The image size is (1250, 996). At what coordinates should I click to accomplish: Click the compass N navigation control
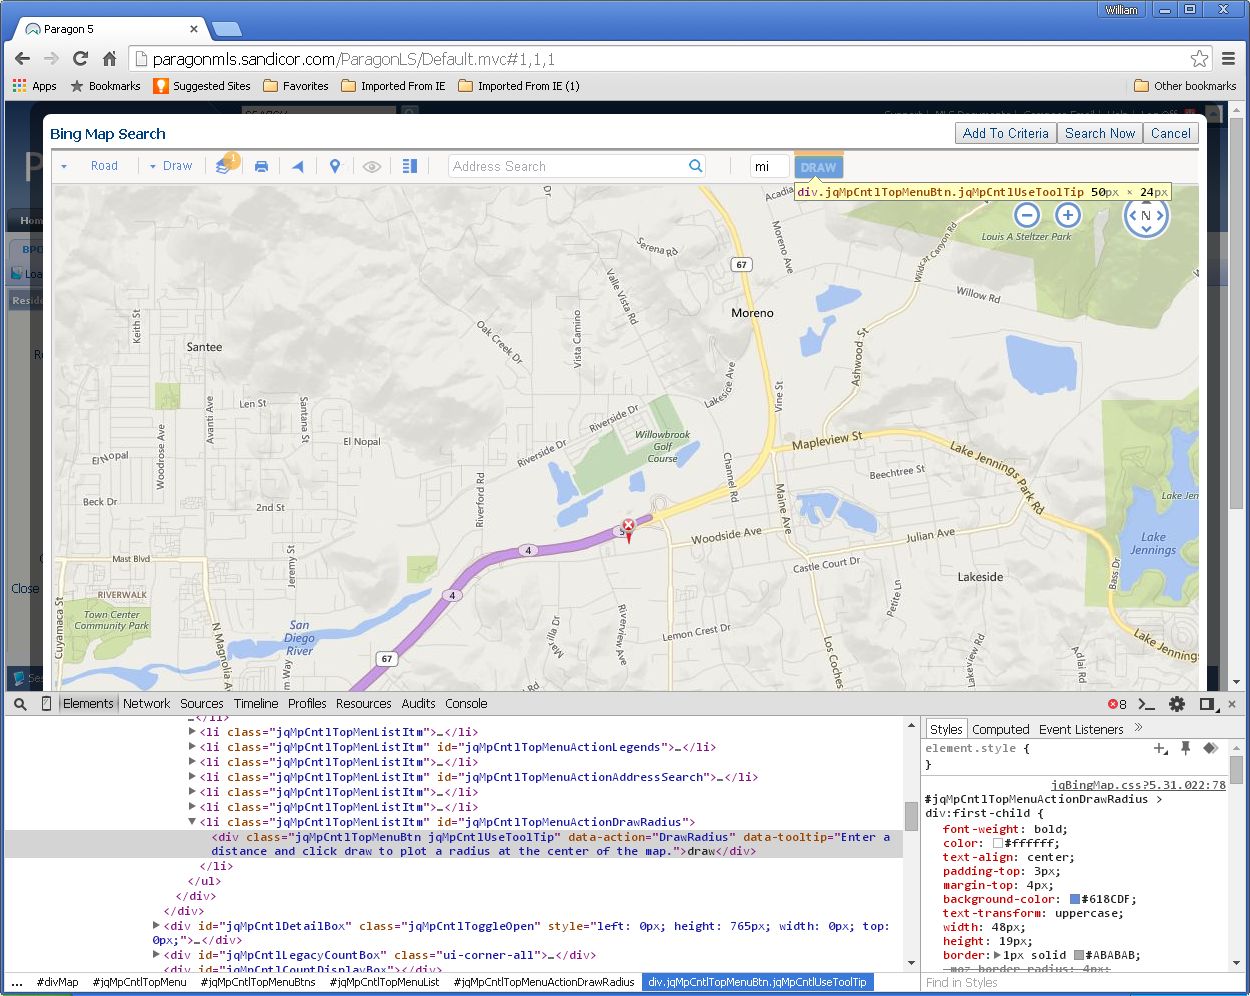[1146, 215]
